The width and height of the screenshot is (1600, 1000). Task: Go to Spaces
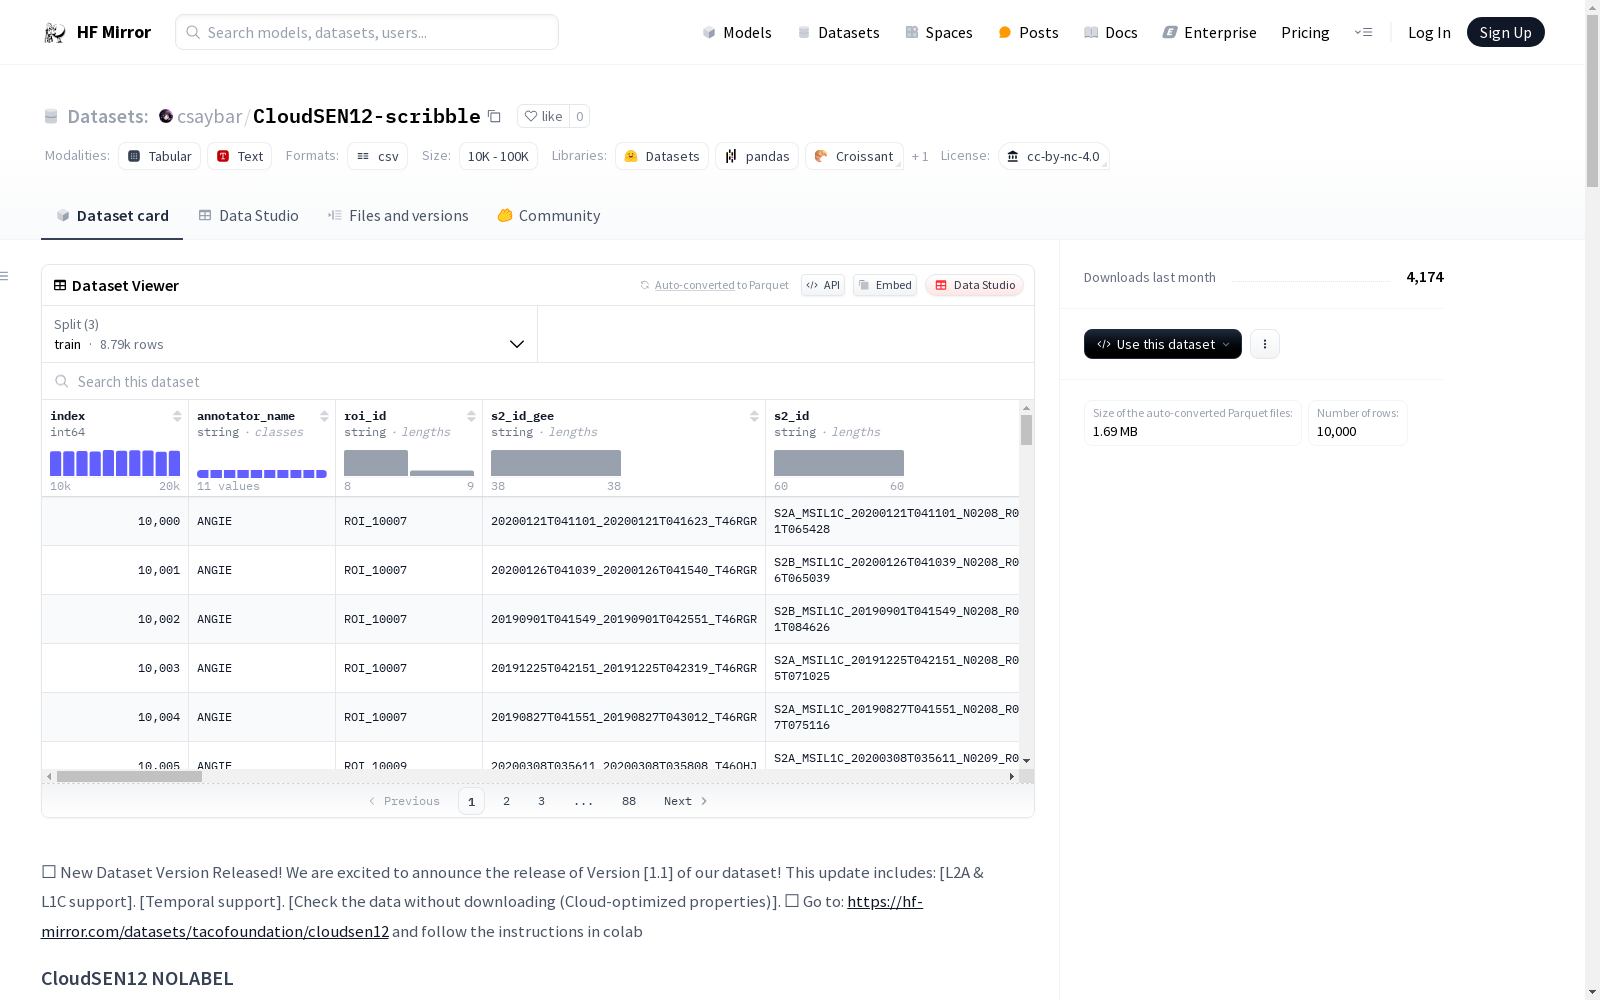938,32
